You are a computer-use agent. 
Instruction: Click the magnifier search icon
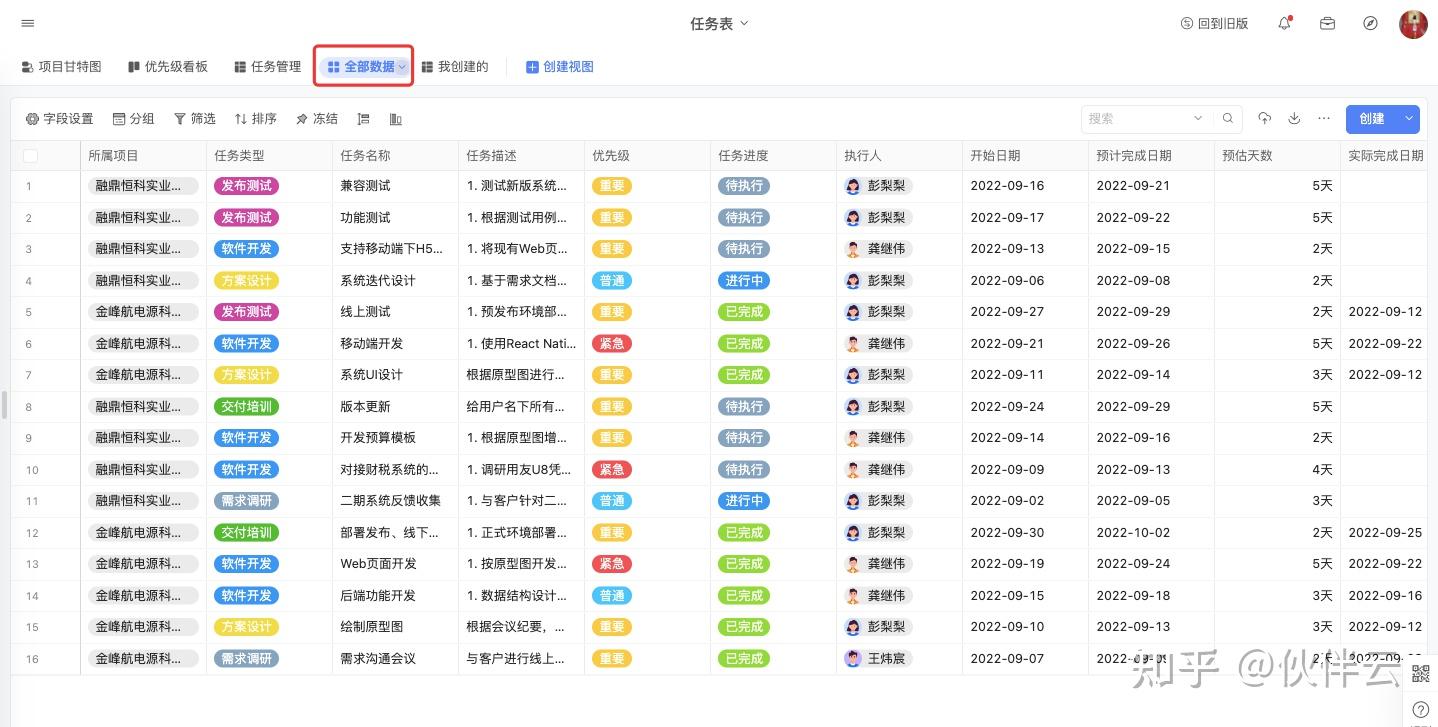click(x=1228, y=119)
